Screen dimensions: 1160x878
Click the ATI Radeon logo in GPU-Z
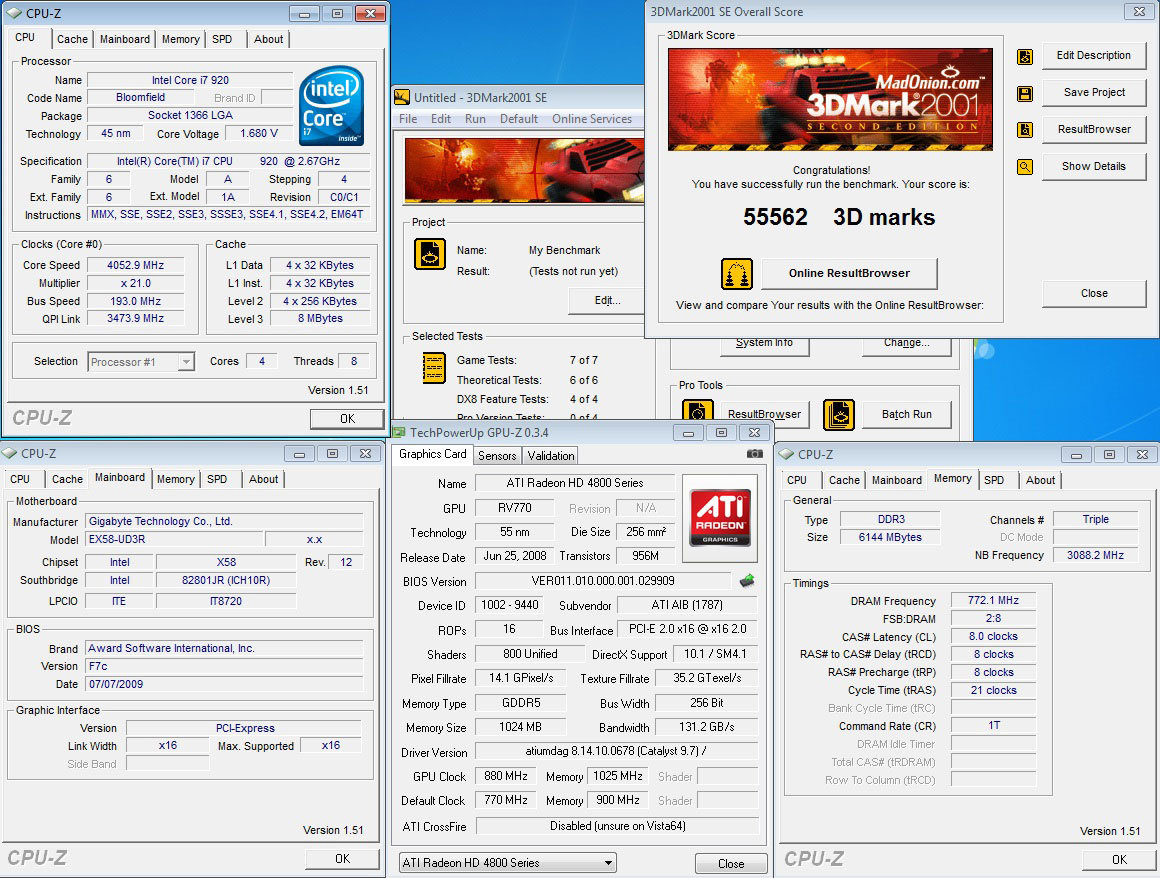click(720, 518)
